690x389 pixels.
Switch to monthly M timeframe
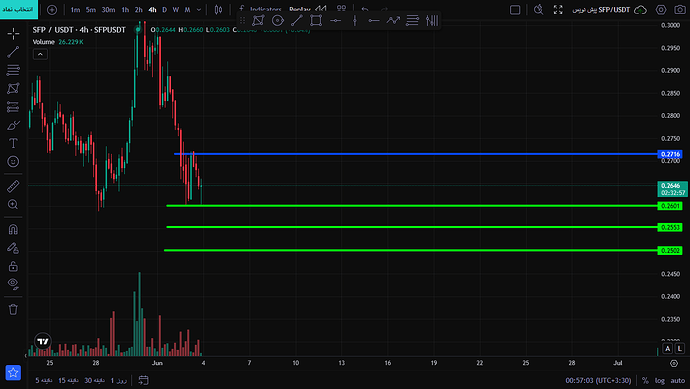187,10
